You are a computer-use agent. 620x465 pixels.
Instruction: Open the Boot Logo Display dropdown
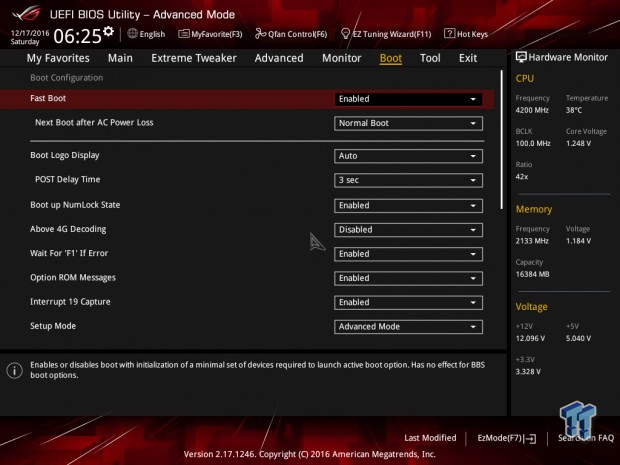tap(408, 156)
